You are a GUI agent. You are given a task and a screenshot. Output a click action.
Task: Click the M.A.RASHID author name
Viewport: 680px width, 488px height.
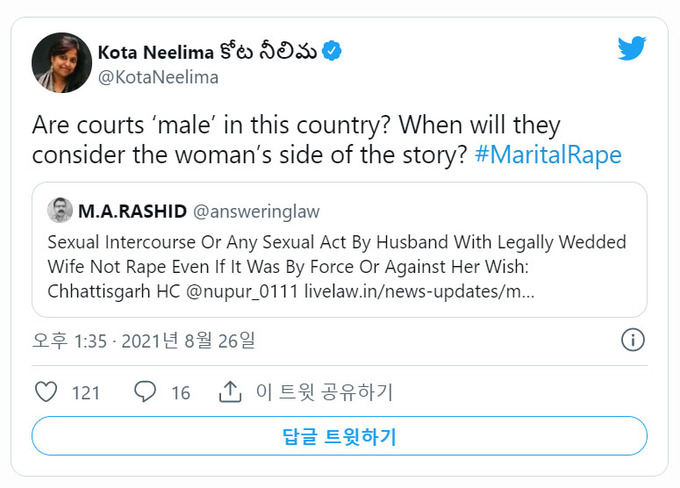(130, 211)
